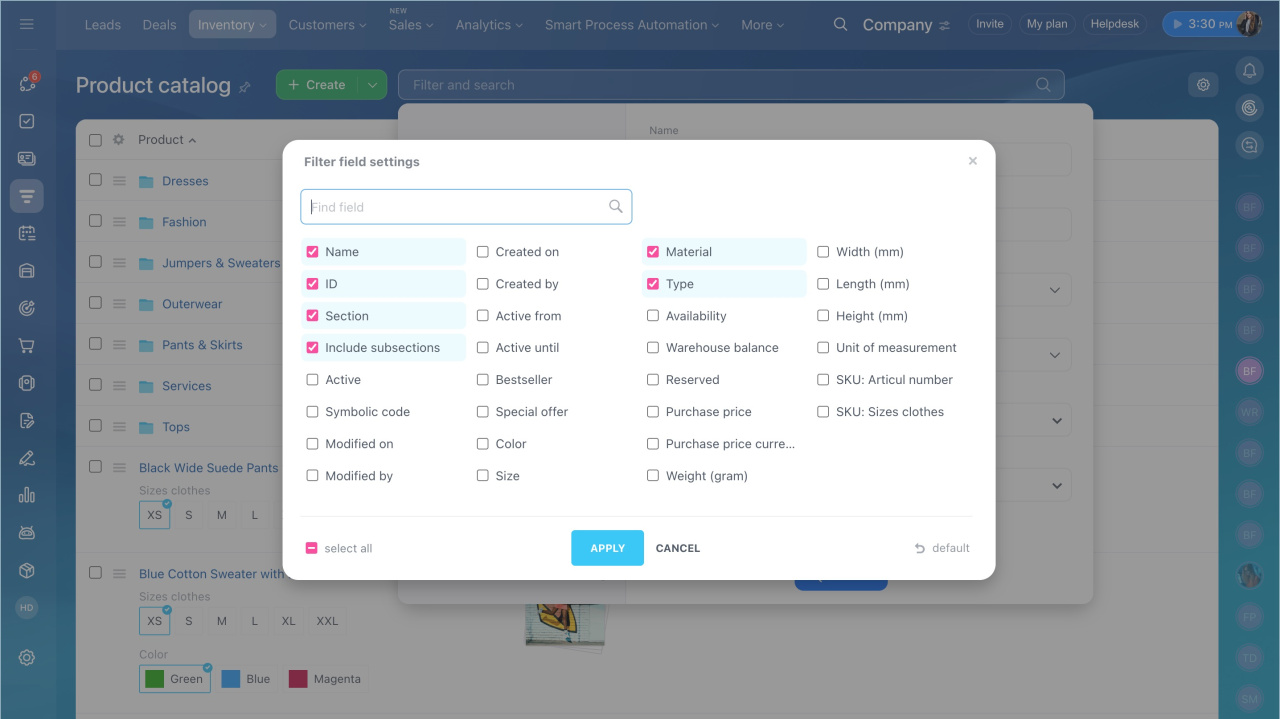The height and width of the screenshot is (719, 1280).
Task: Check the Warehouse balance checkbox
Action: [x=653, y=348]
